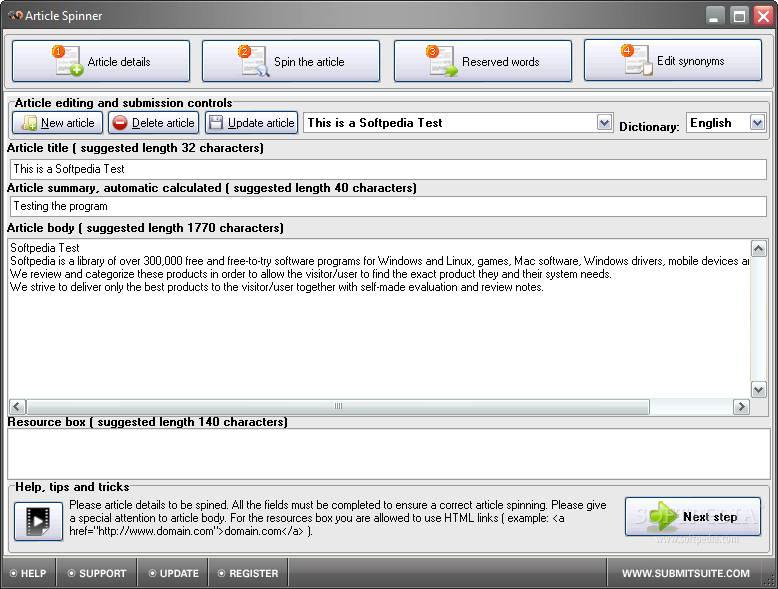Screen dimensions: 778x589
Task: Click REGISTER in the bottom bar
Action: [x=248, y=573]
